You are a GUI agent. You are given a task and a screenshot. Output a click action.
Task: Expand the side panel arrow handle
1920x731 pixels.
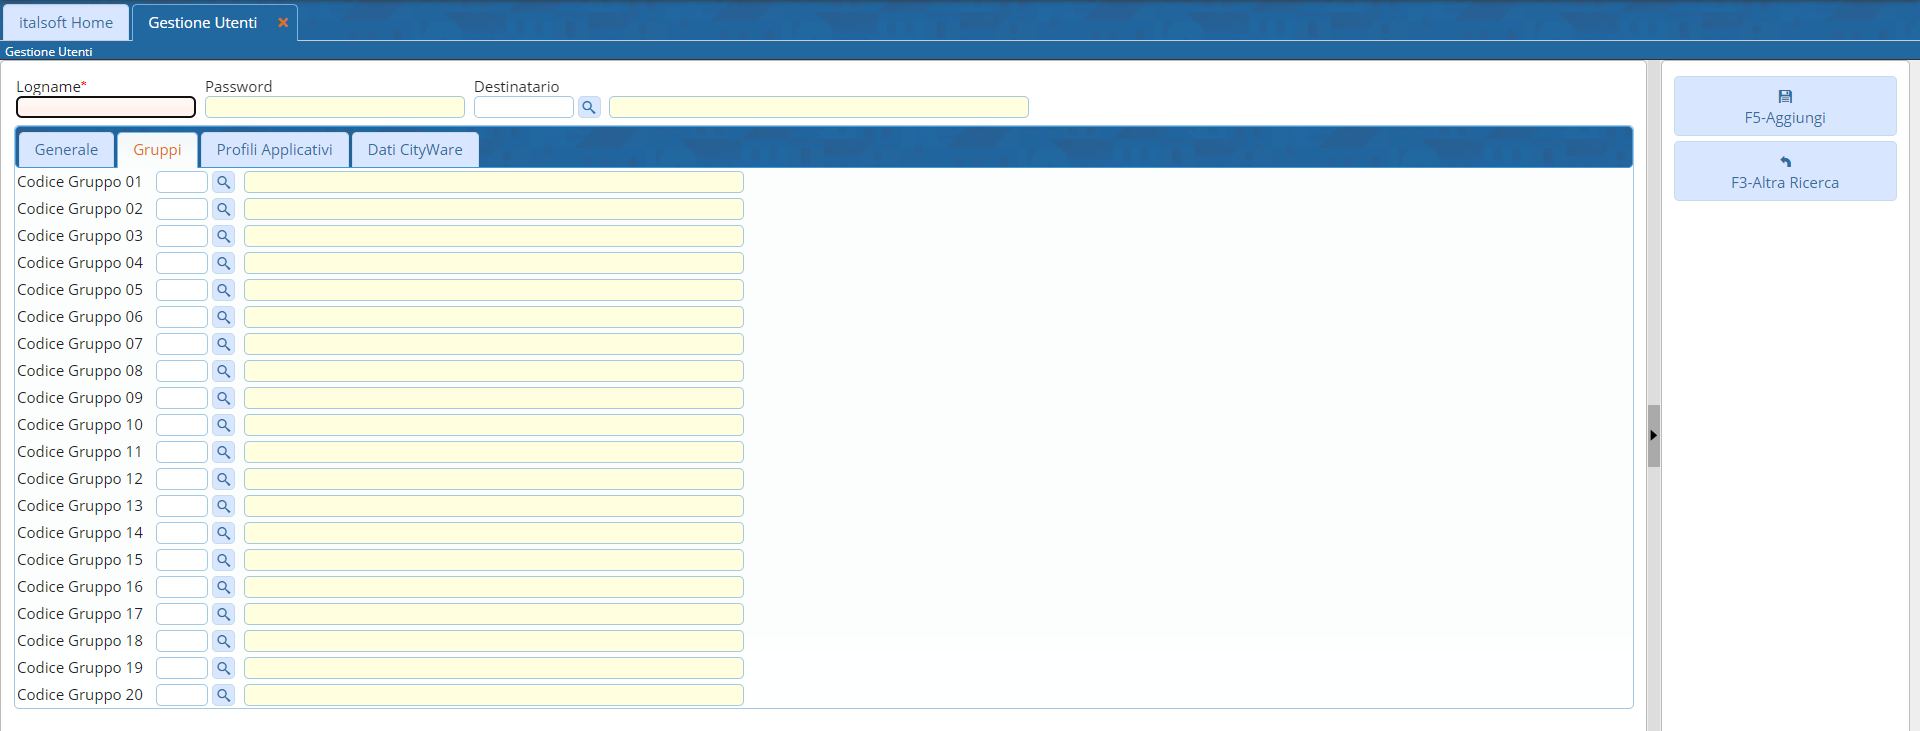pyautogui.click(x=1653, y=435)
